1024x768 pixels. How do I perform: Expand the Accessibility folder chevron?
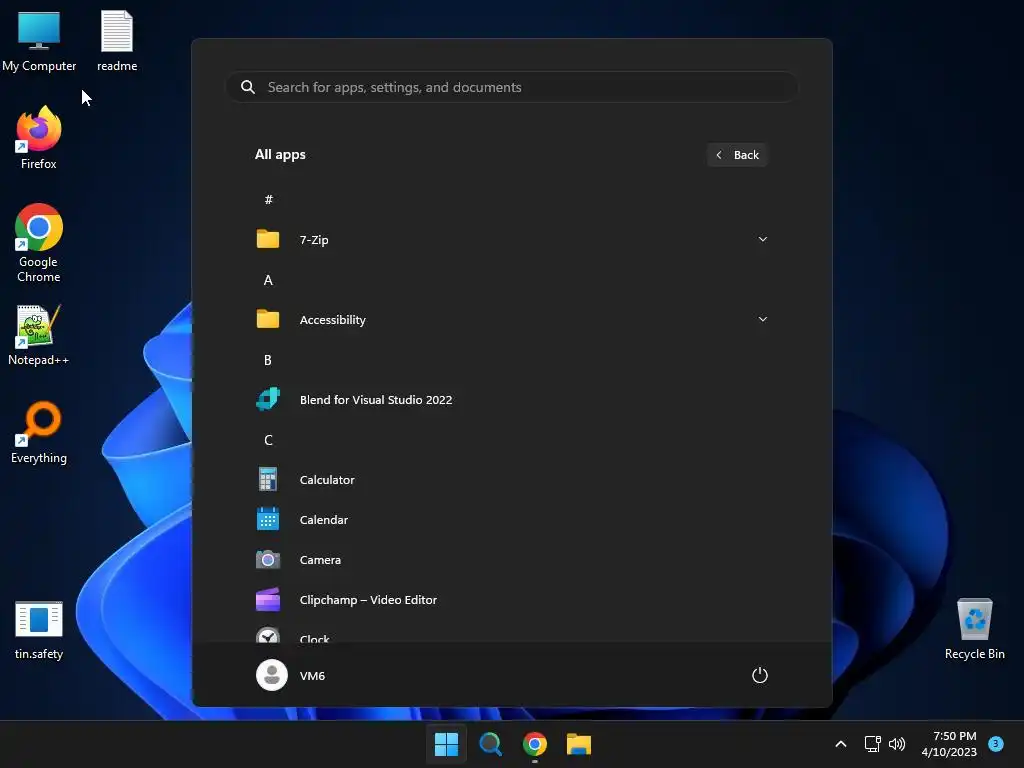[x=762, y=319]
